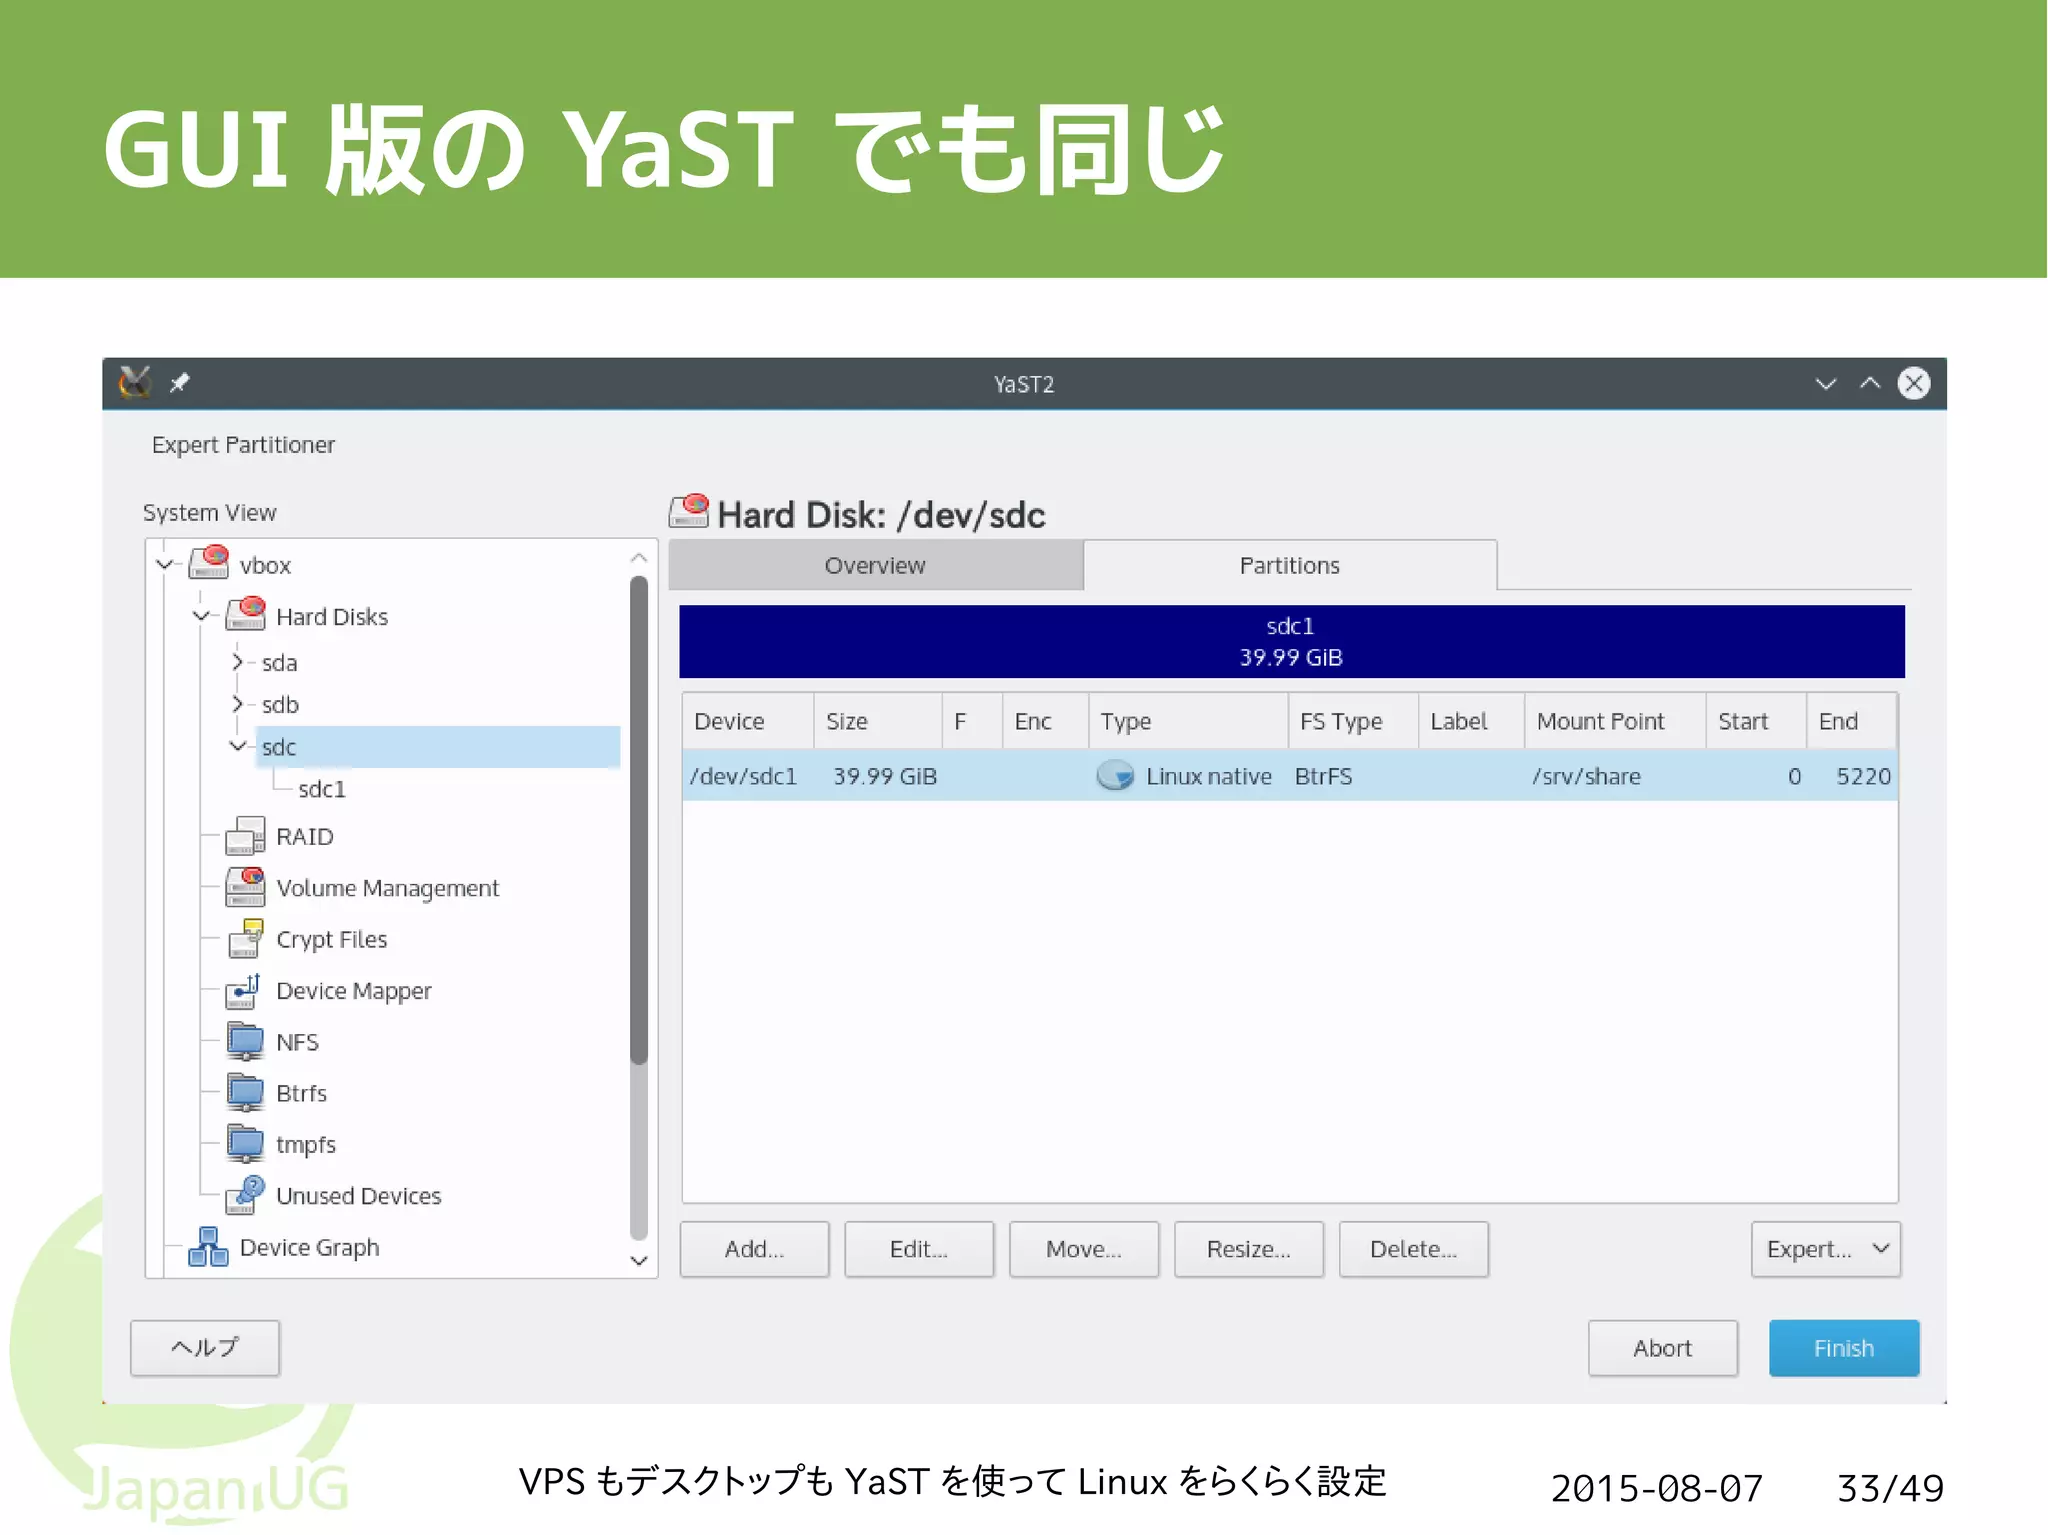This screenshot has width=2048, height=1535.
Task: Sort table by Size column header
Action: 878,721
